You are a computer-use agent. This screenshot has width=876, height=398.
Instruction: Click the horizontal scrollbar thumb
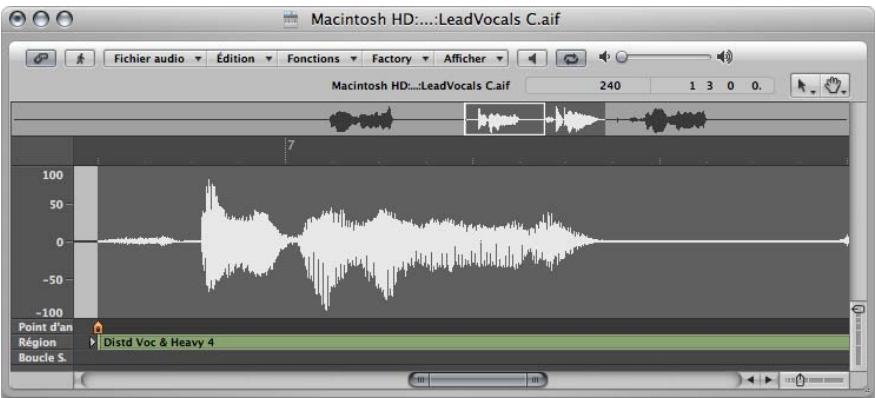click(x=478, y=380)
